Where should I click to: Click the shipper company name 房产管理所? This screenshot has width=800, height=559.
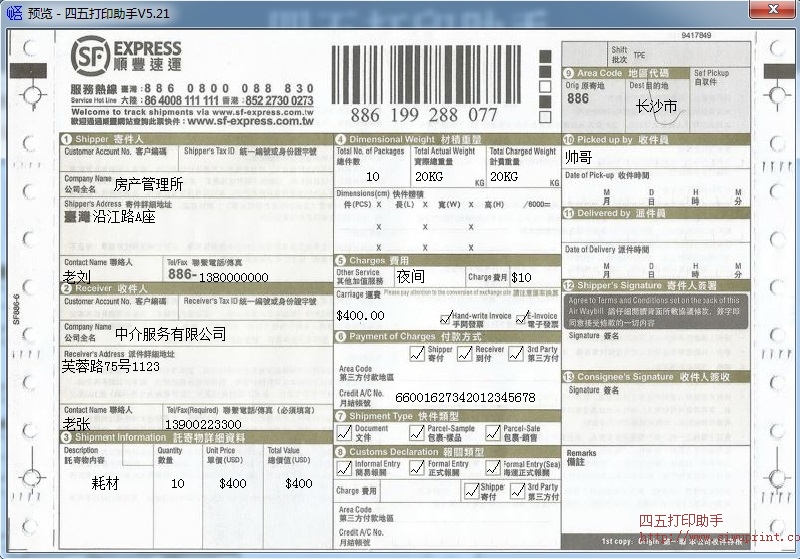(x=148, y=184)
